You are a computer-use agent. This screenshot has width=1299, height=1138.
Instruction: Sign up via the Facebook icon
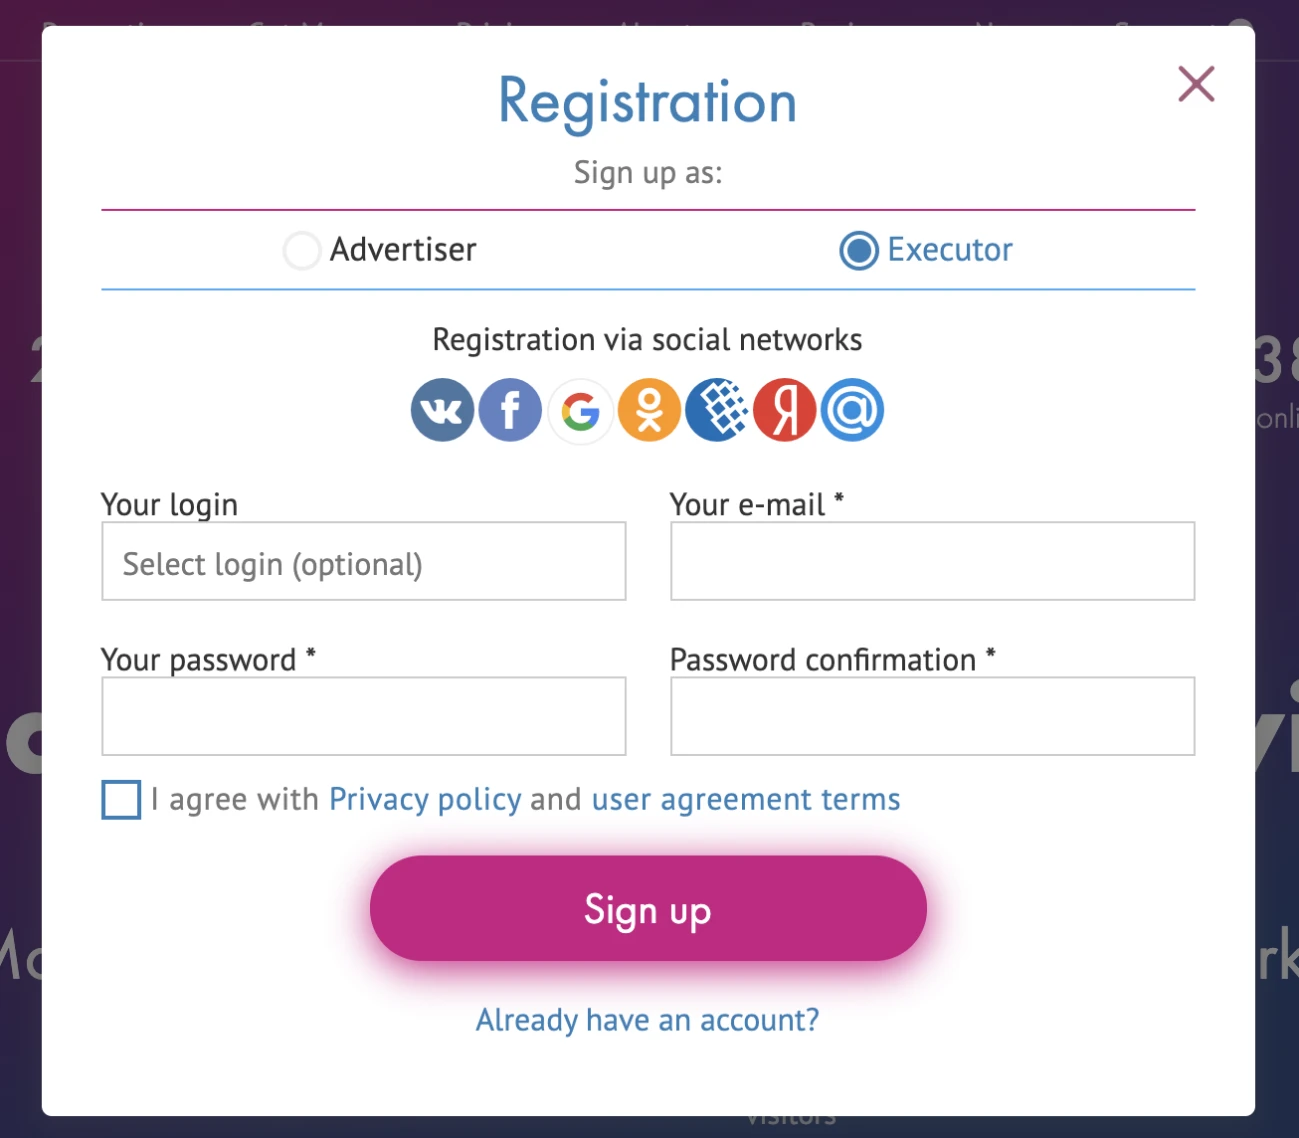pos(510,410)
